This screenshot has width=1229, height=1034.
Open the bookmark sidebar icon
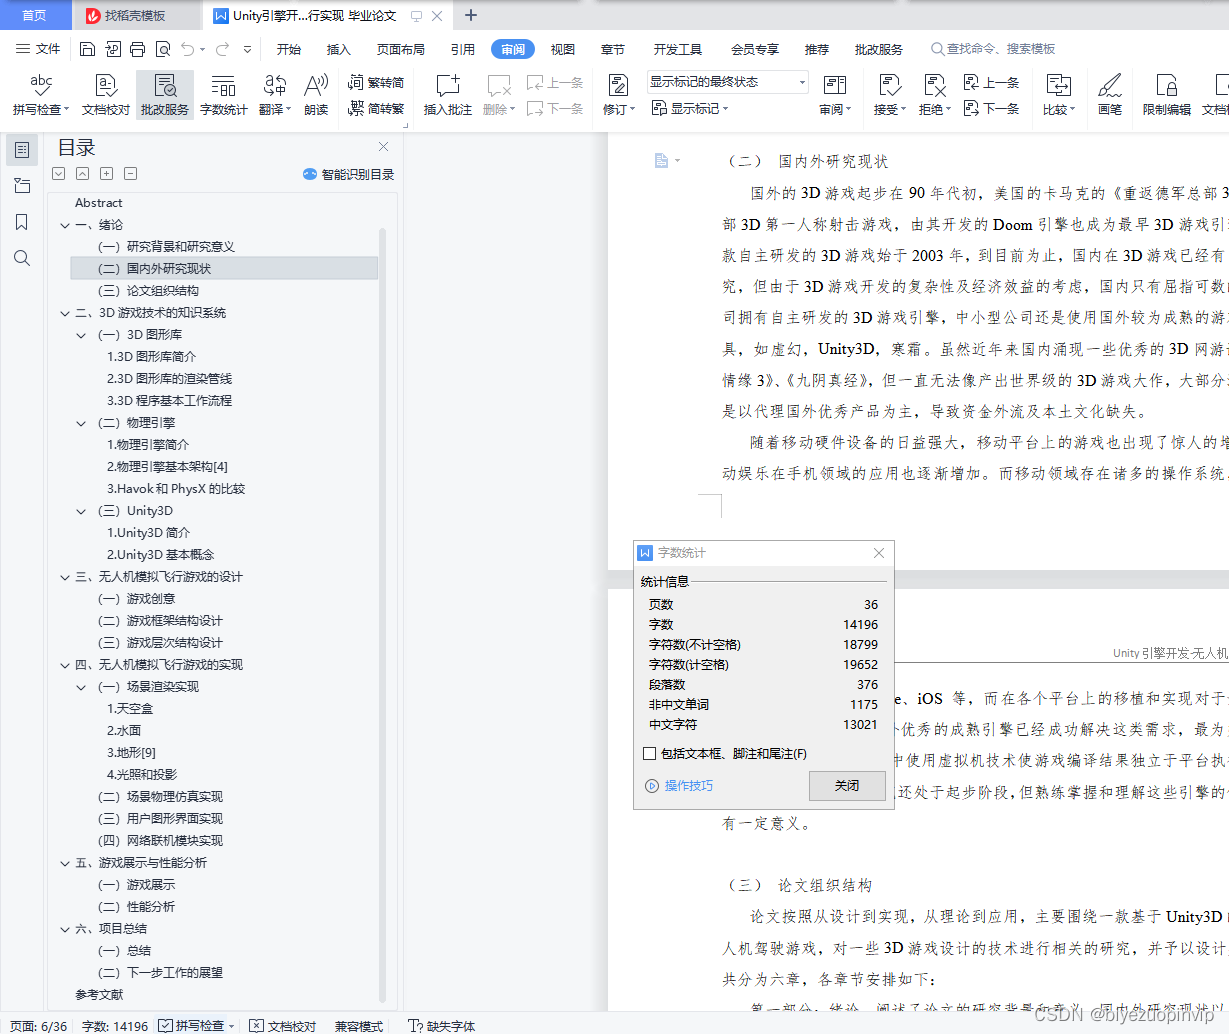[22, 222]
